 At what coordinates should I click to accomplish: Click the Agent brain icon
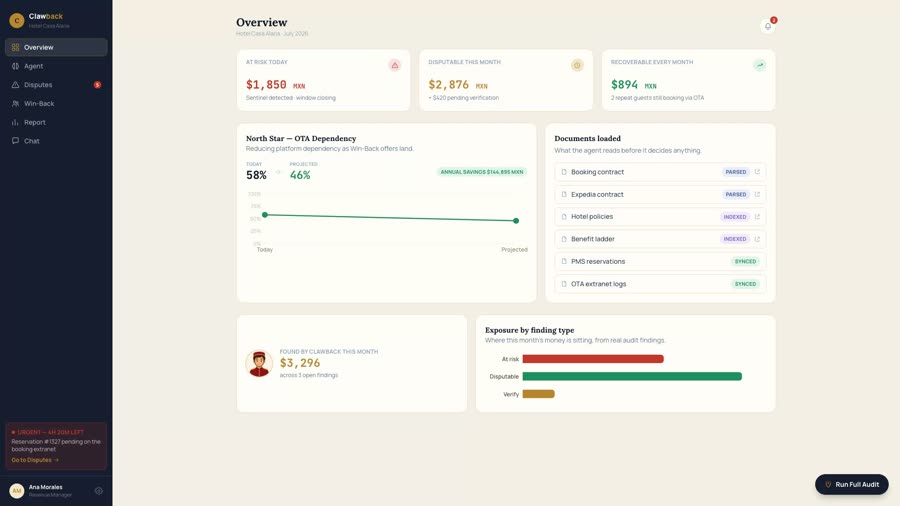pos(15,66)
